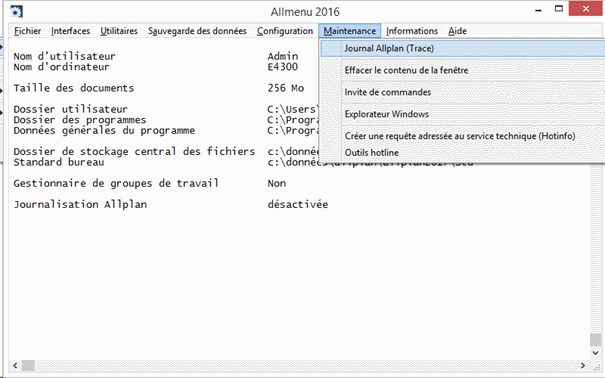Click the 'désactivée' logging status value
Viewport: 605px width, 378px height.
coord(298,204)
